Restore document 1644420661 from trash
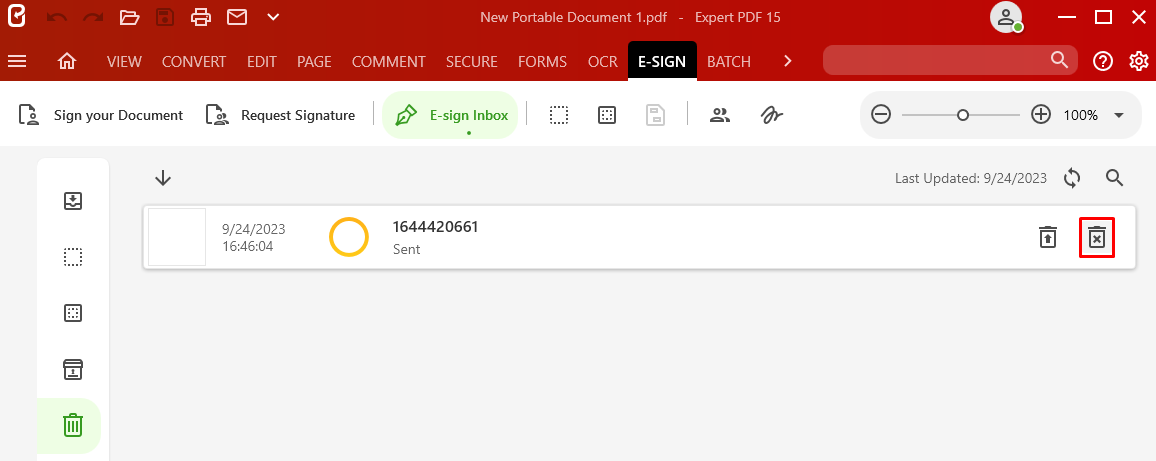The image size is (1156, 461). (1048, 238)
